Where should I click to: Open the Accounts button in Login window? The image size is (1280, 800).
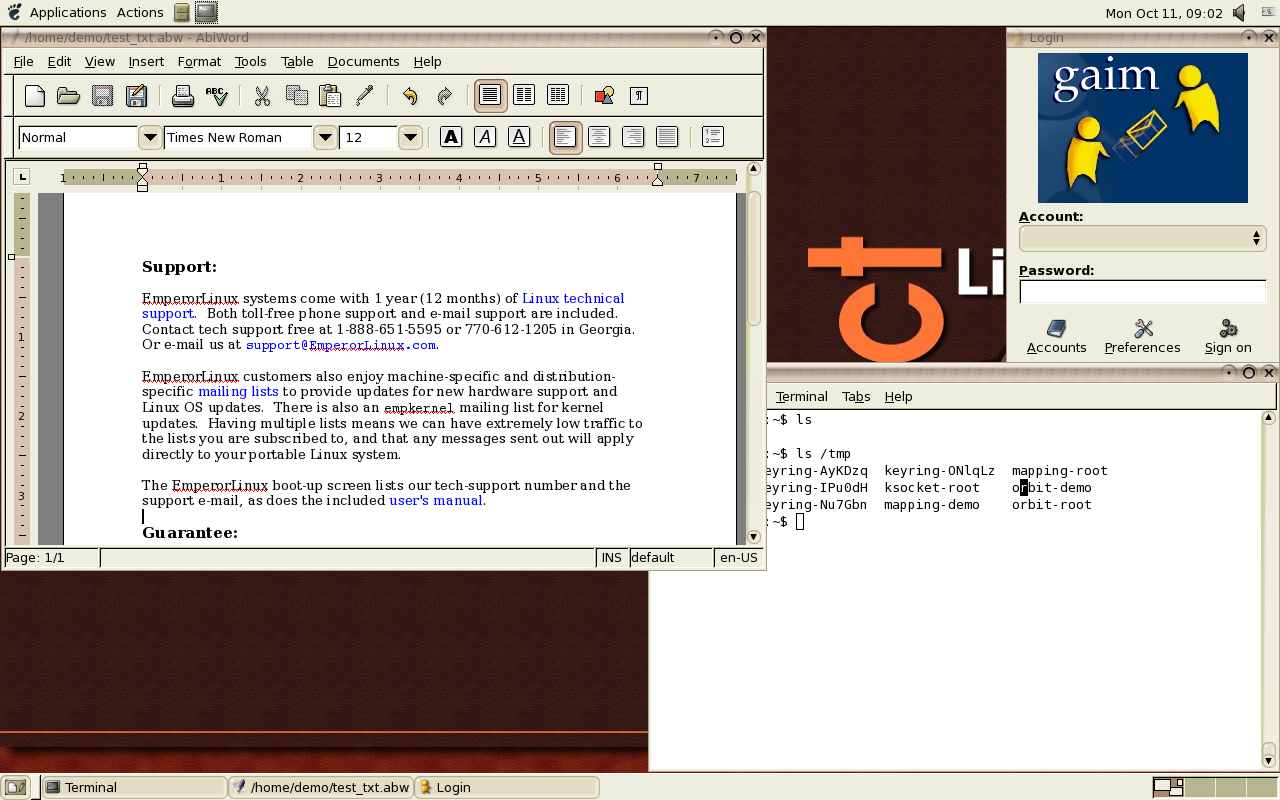tap(1056, 337)
